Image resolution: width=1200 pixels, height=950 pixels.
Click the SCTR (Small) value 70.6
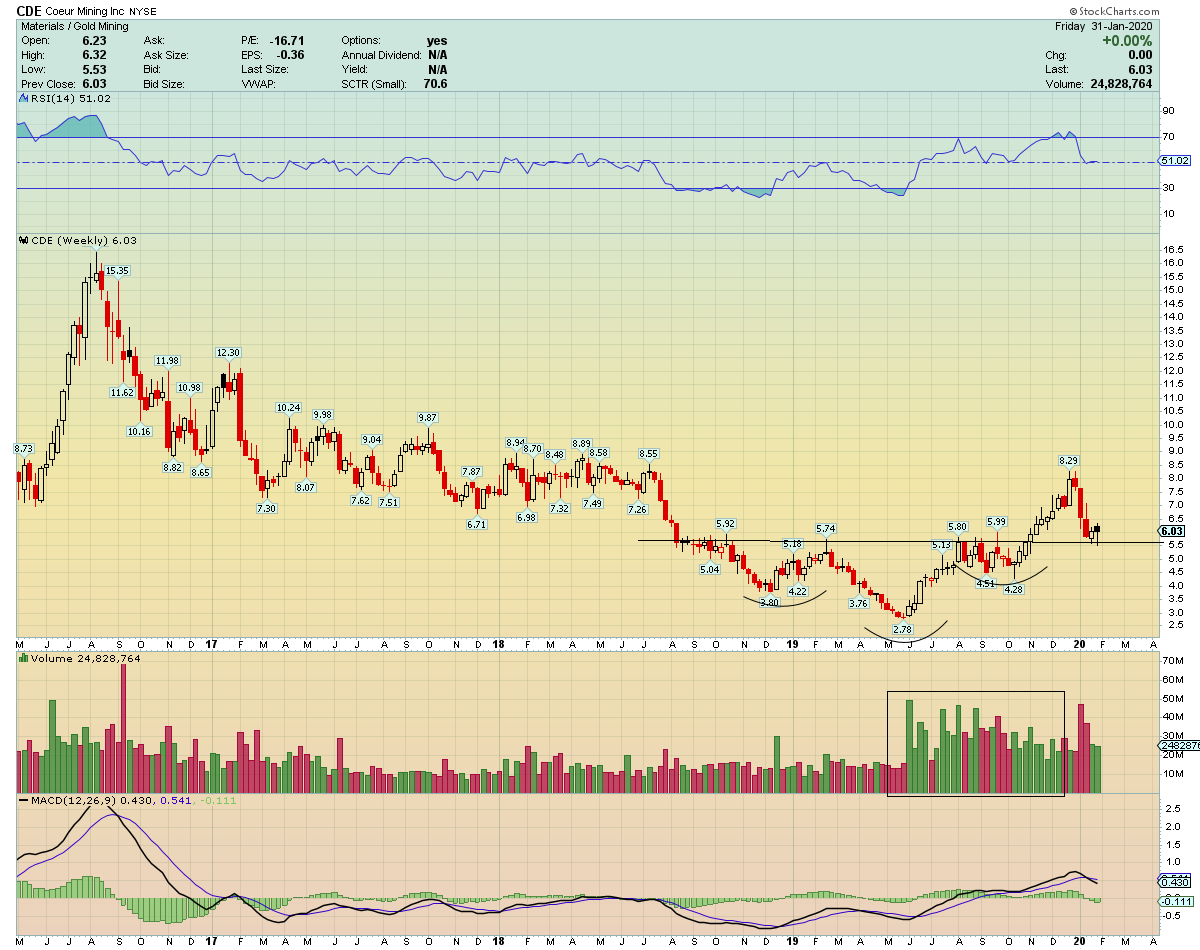(x=435, y=85)
